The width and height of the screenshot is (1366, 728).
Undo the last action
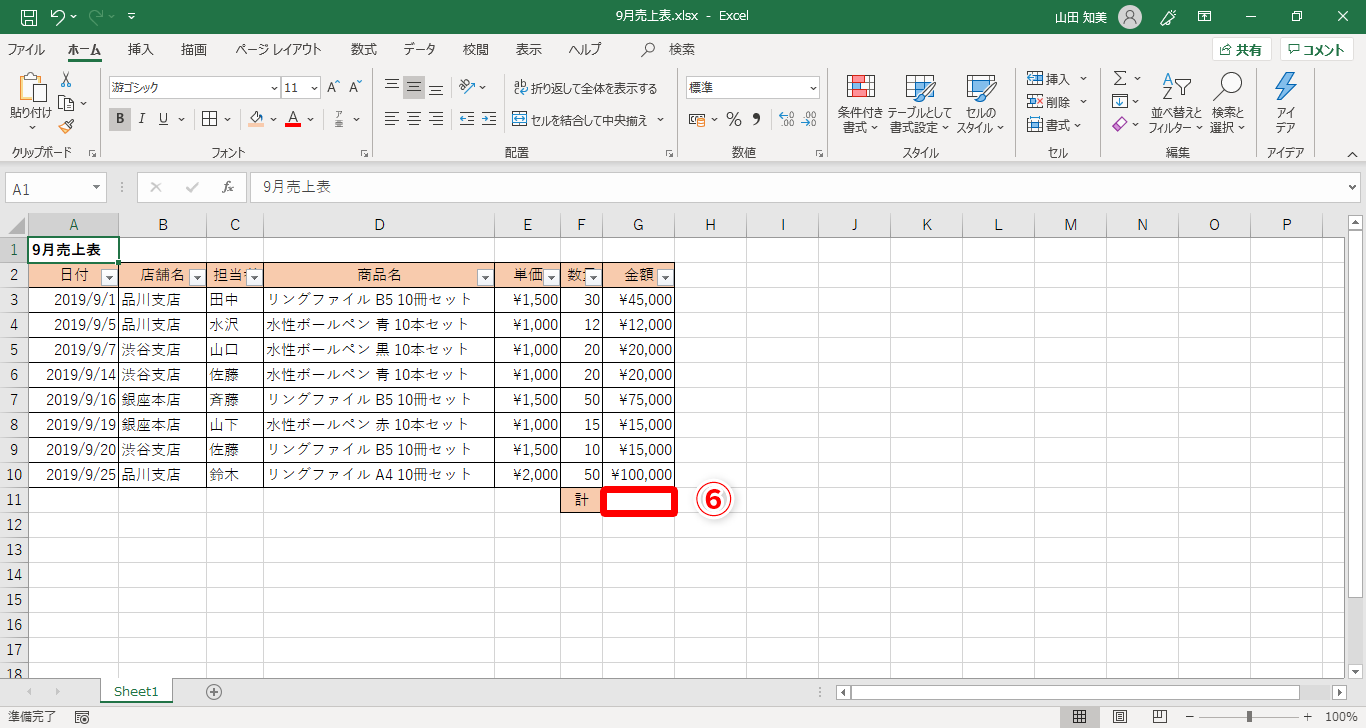pos(58,17)
